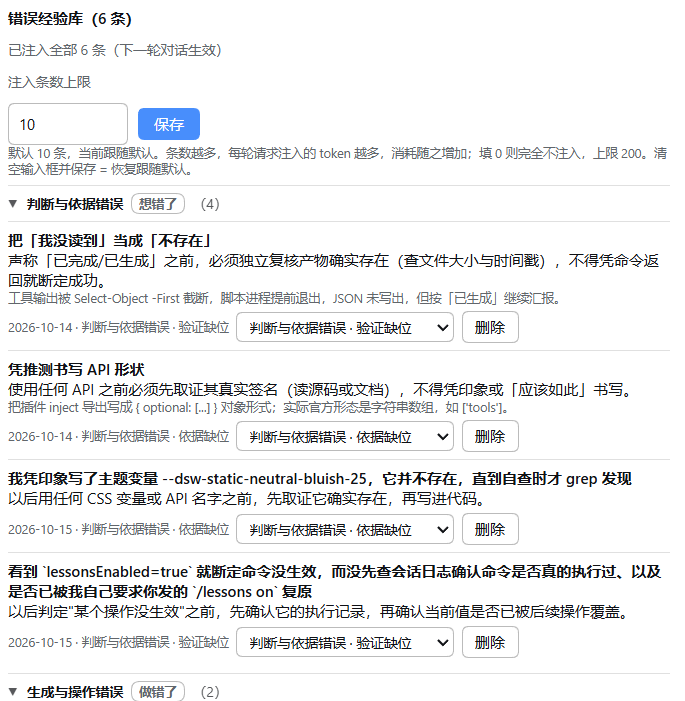The width and height of the screenshot is (685, 701).
Task: Click the (4) count beside 想错了
Action: click(x=210, y=204)
